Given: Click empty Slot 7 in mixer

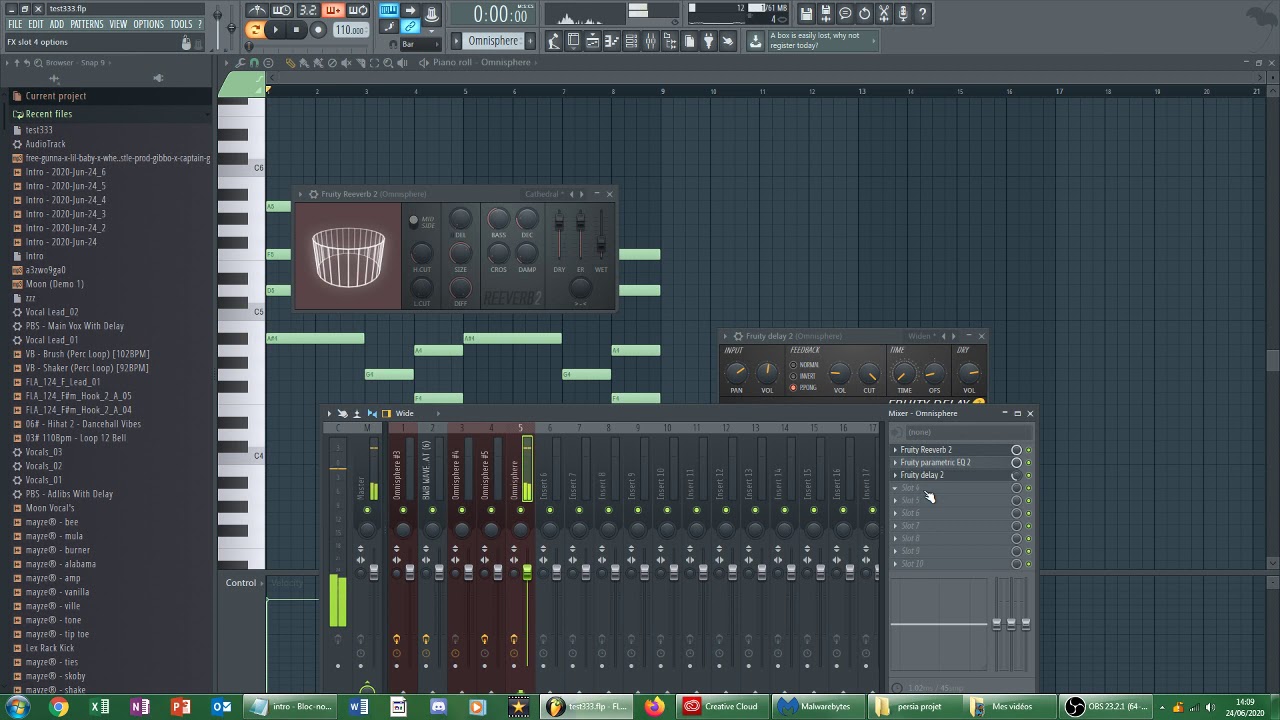Looking at the screenshot, I should click(x=955, y=526).
